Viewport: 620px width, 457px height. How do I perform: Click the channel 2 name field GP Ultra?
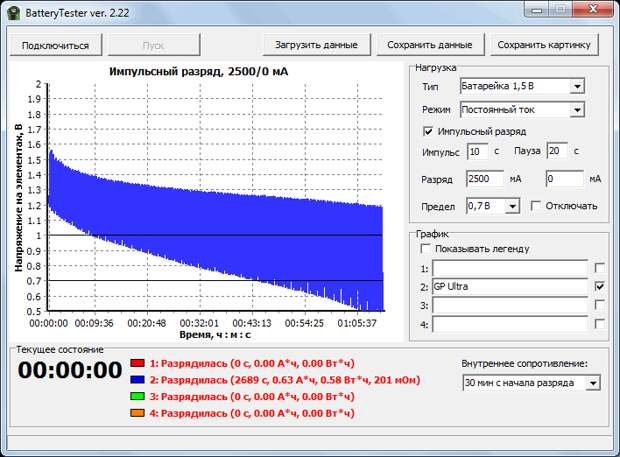point(510,287)
